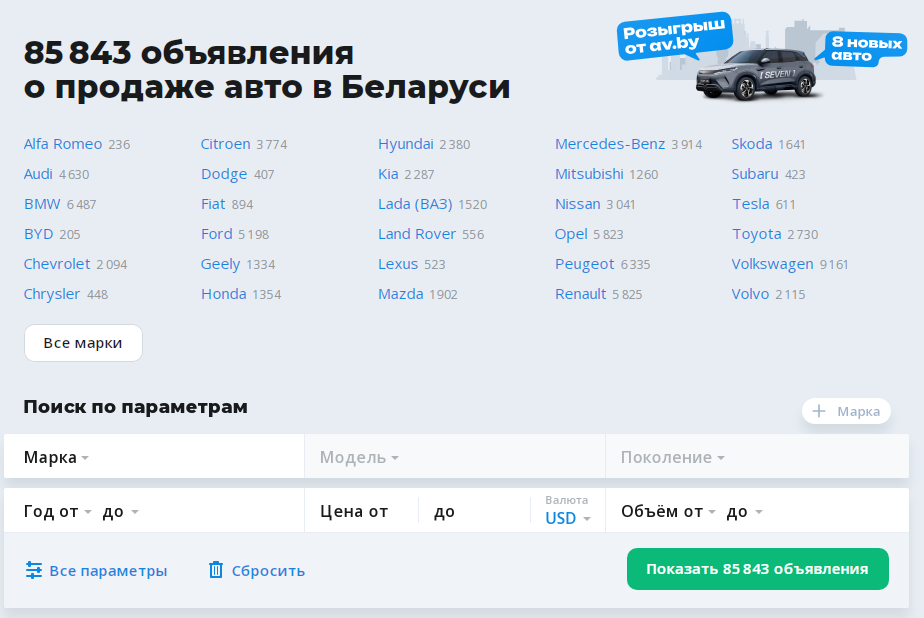Open Mazda listings

click(401, 295)
